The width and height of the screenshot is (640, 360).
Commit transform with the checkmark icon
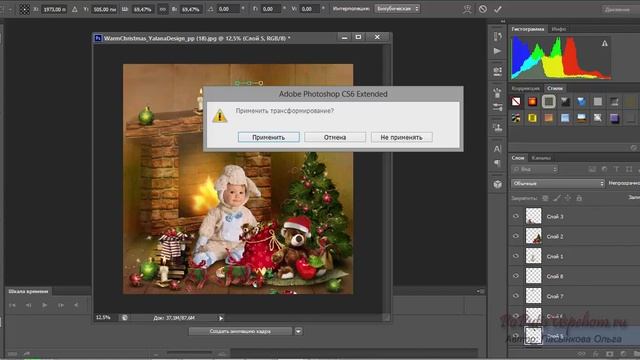click(x=498, y=9)
